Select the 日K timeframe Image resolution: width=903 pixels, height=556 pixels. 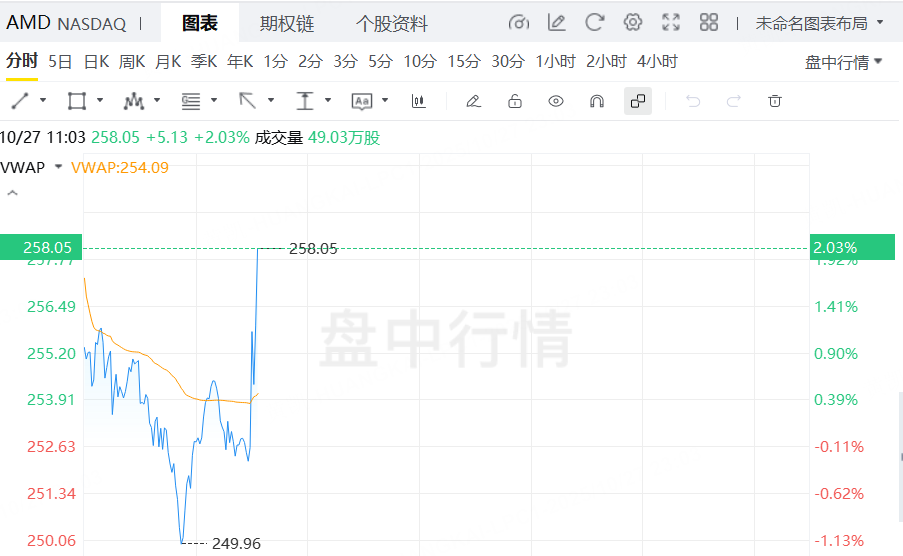[x=96, y=61]
